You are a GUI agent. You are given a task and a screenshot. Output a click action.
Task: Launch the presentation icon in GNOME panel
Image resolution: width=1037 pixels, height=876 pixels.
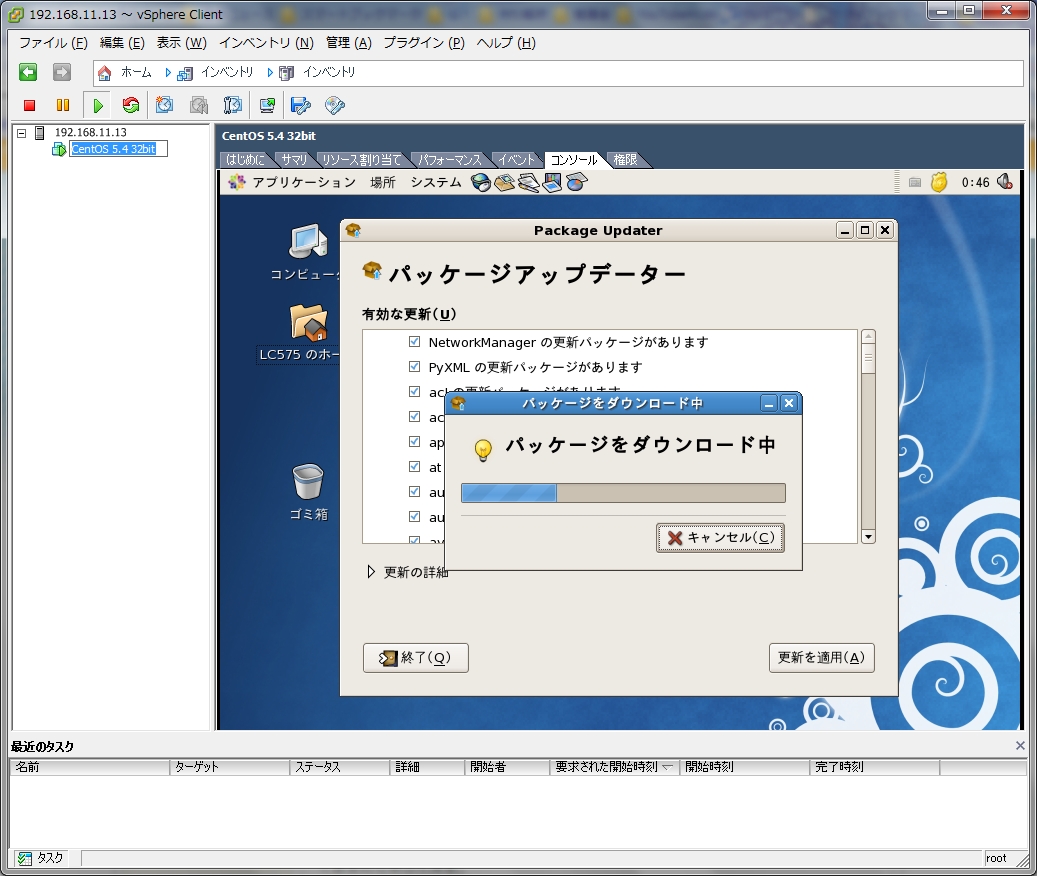point(552,182)
